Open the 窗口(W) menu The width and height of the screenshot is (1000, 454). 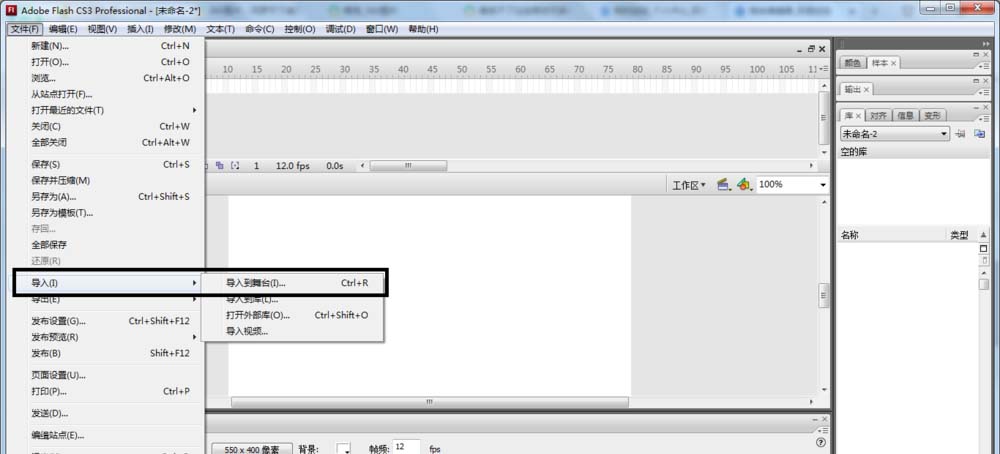pyautogui.click(x=381, y=29)
